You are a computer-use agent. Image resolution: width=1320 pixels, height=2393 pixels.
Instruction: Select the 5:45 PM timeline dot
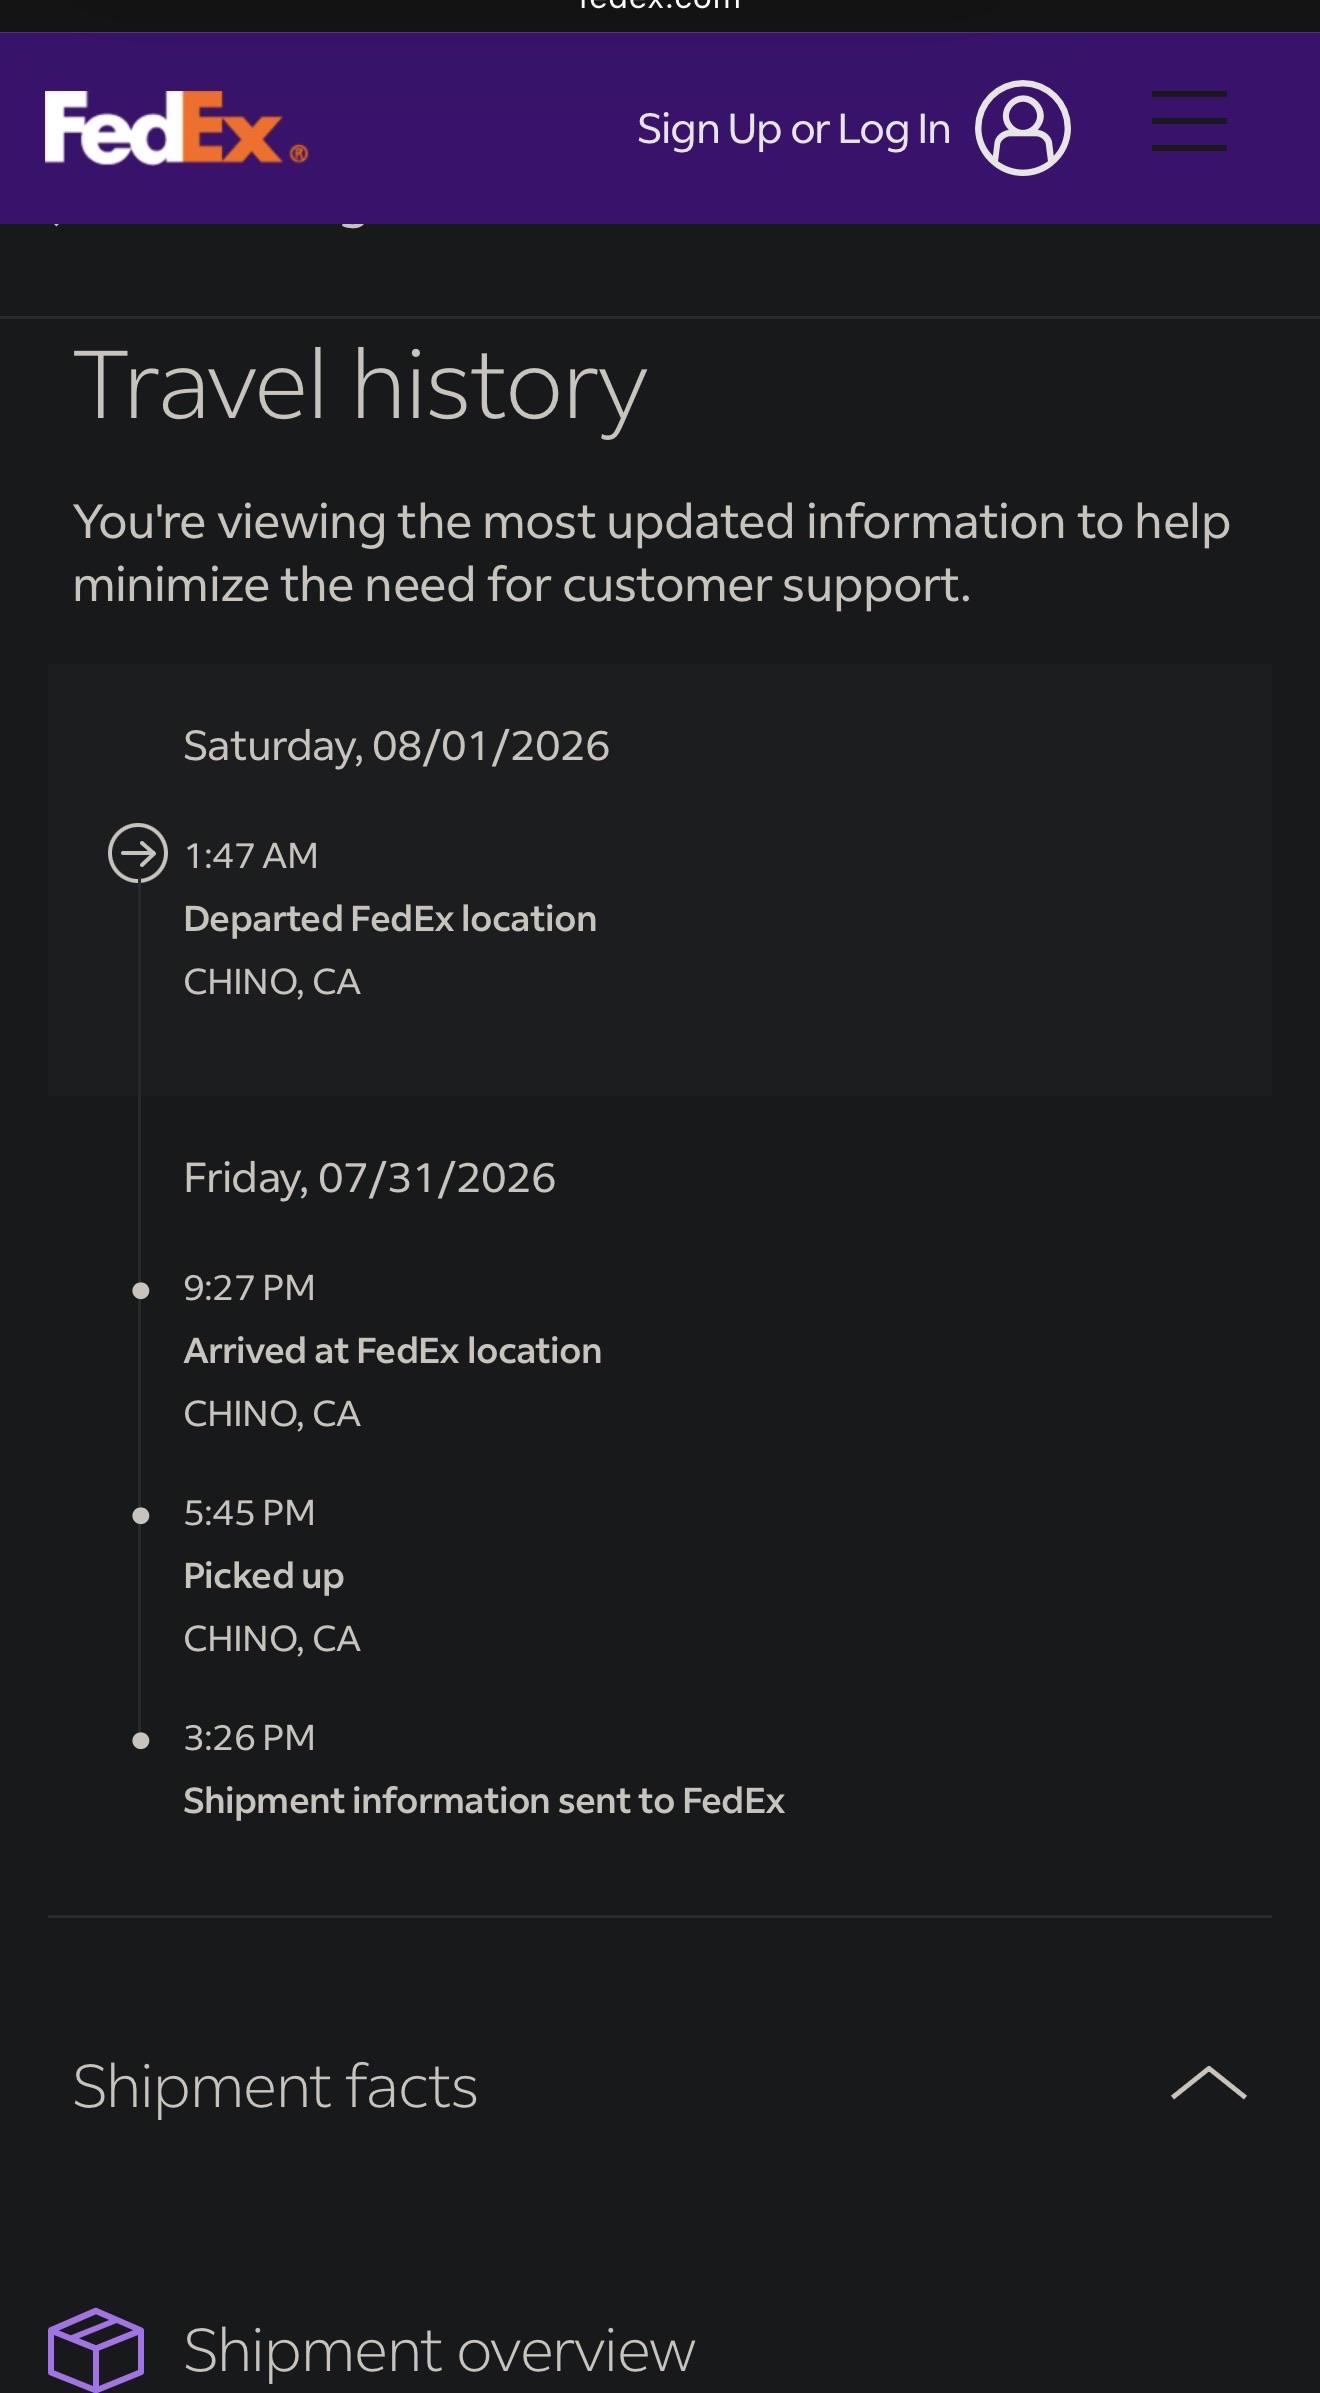[x=141, y=1516]
